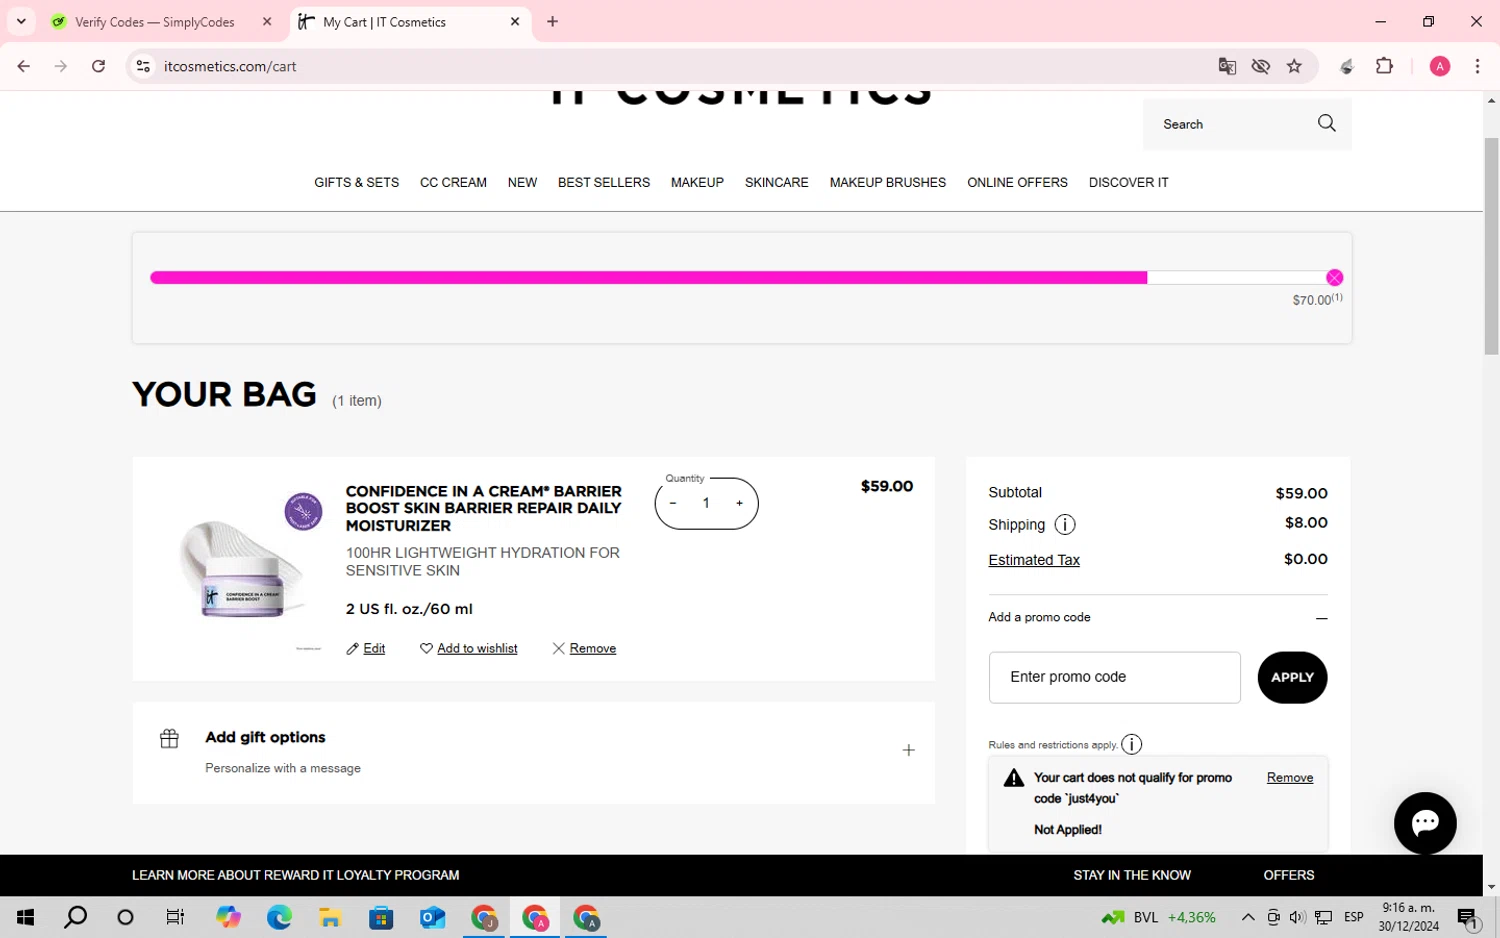Open the Extensions puzzle icon
Image resolution: width=1500 pixels, height=938 pixels.
1384,66
